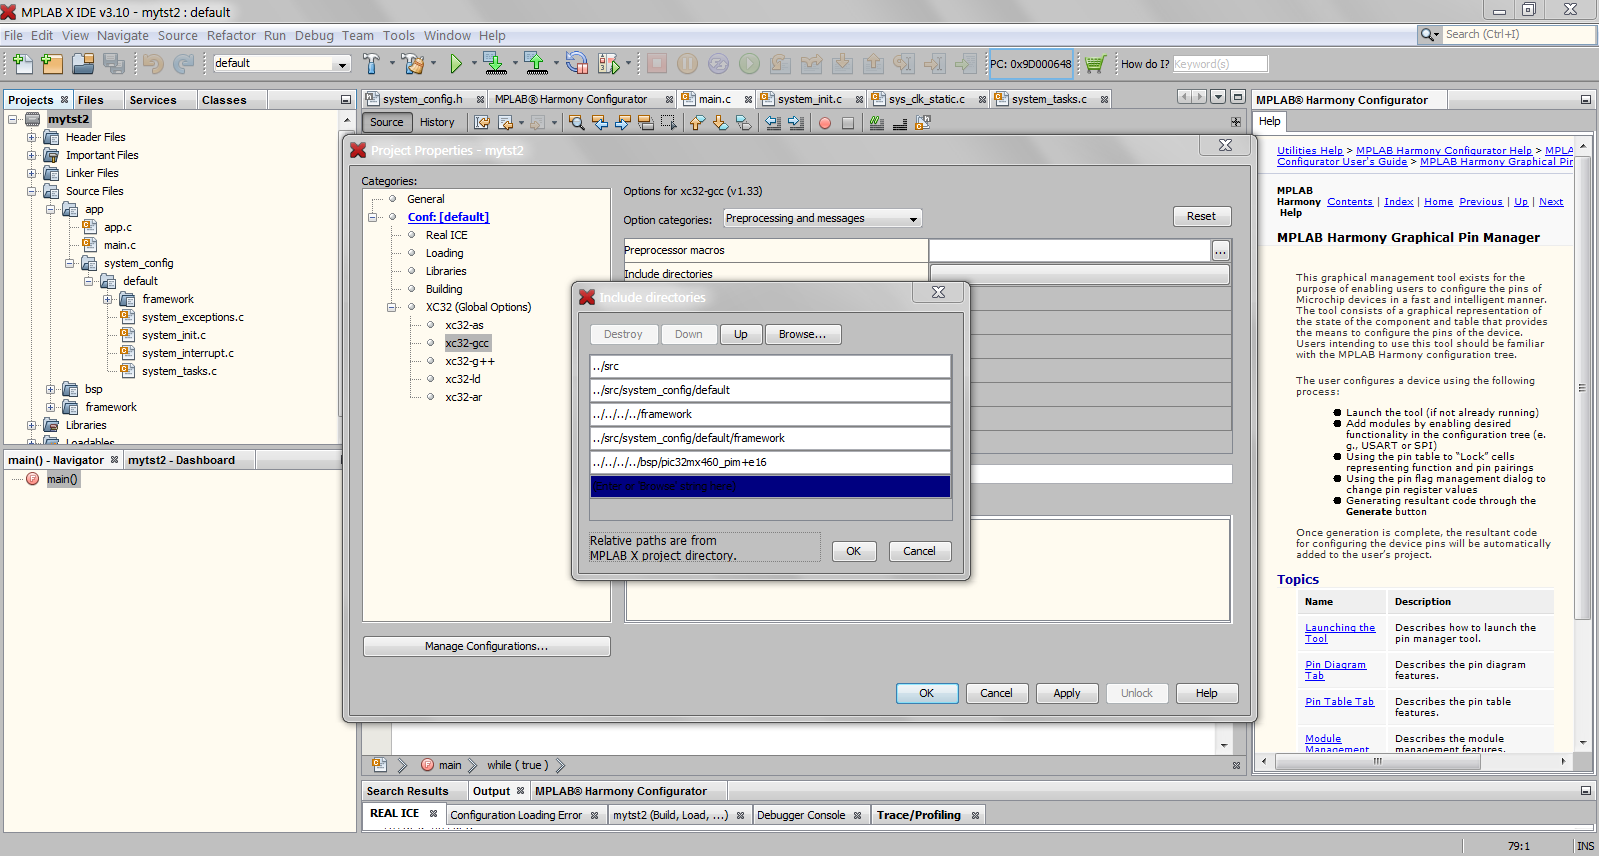The height and width of the screenshot is (856, 1599).
Task: Click the Next Bookmark editor icon
Action: (720, 122)
